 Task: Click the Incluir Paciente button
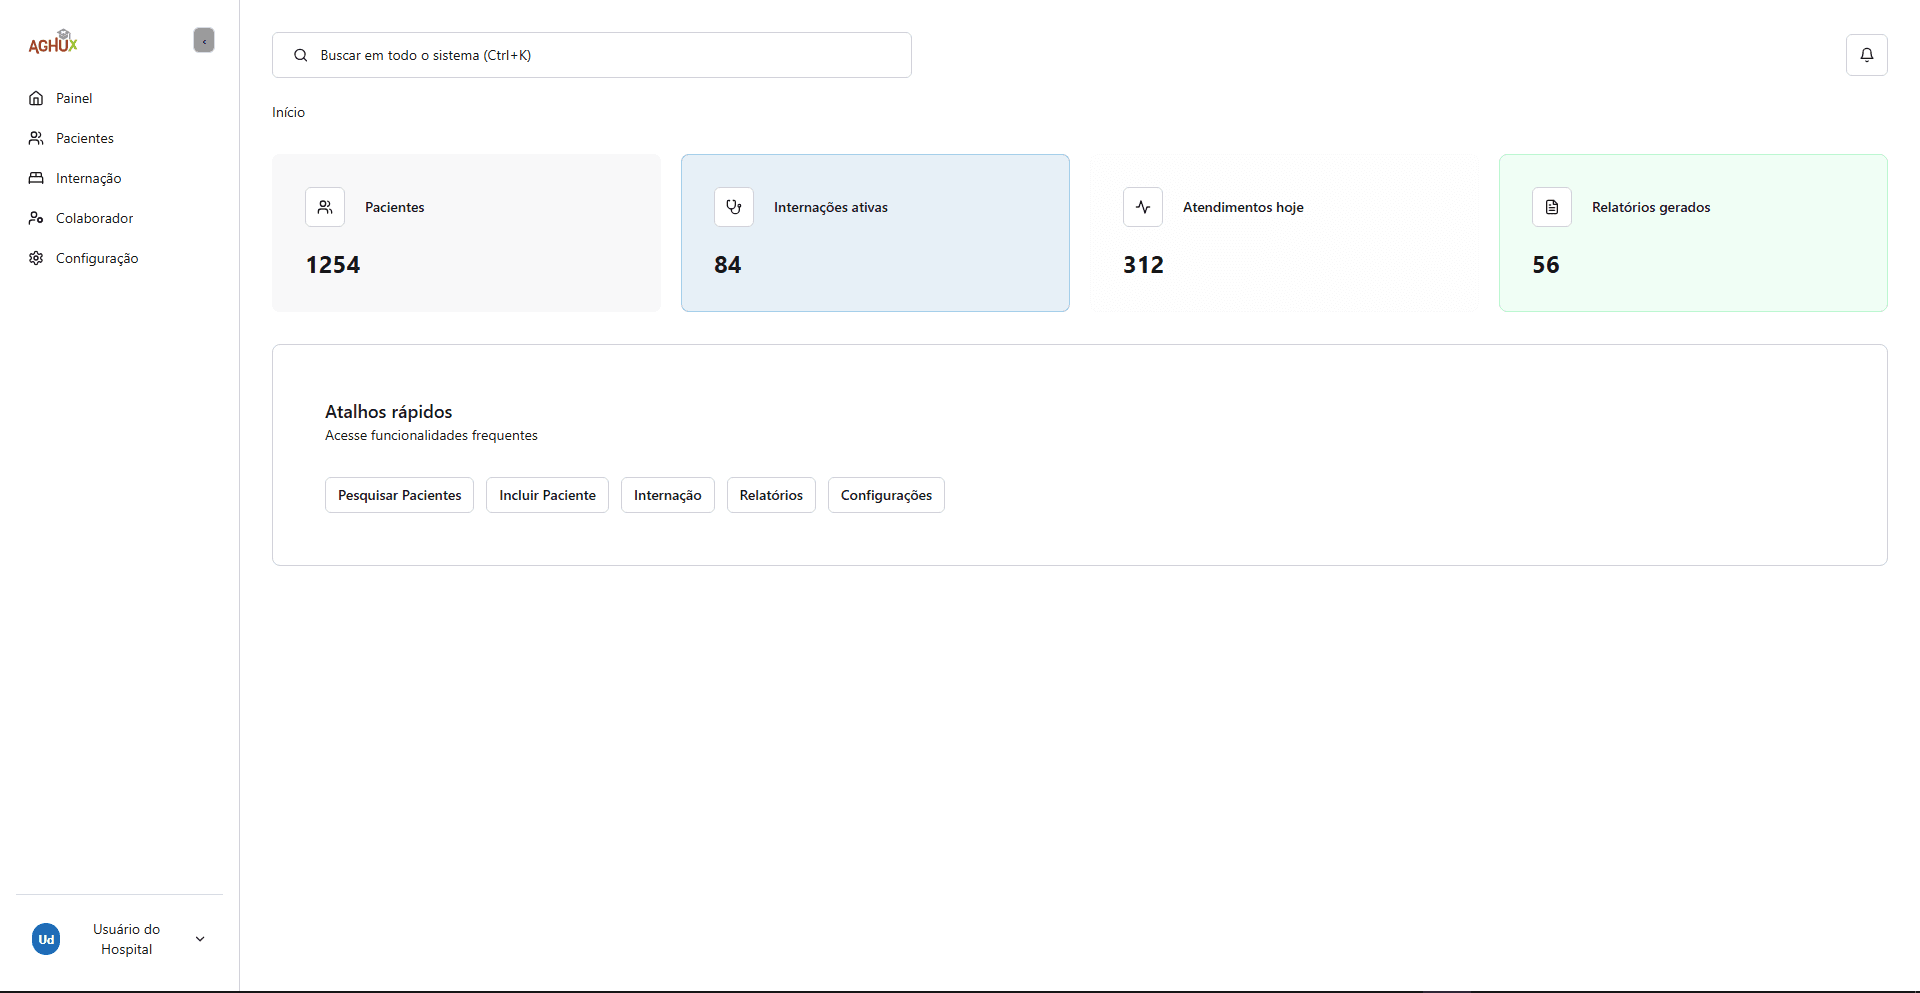pos(547,495)
